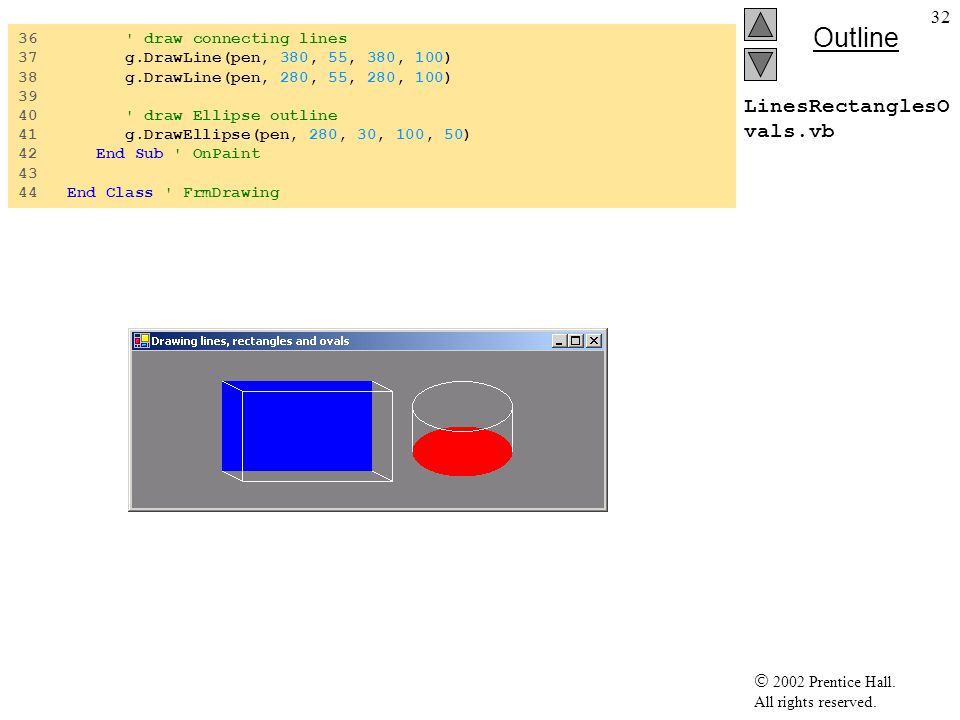Viewport: 960px width, 720px height.
Task: Click code line 38 DrawLine statement
Action: pyautogui.click(x=288, y=77)
